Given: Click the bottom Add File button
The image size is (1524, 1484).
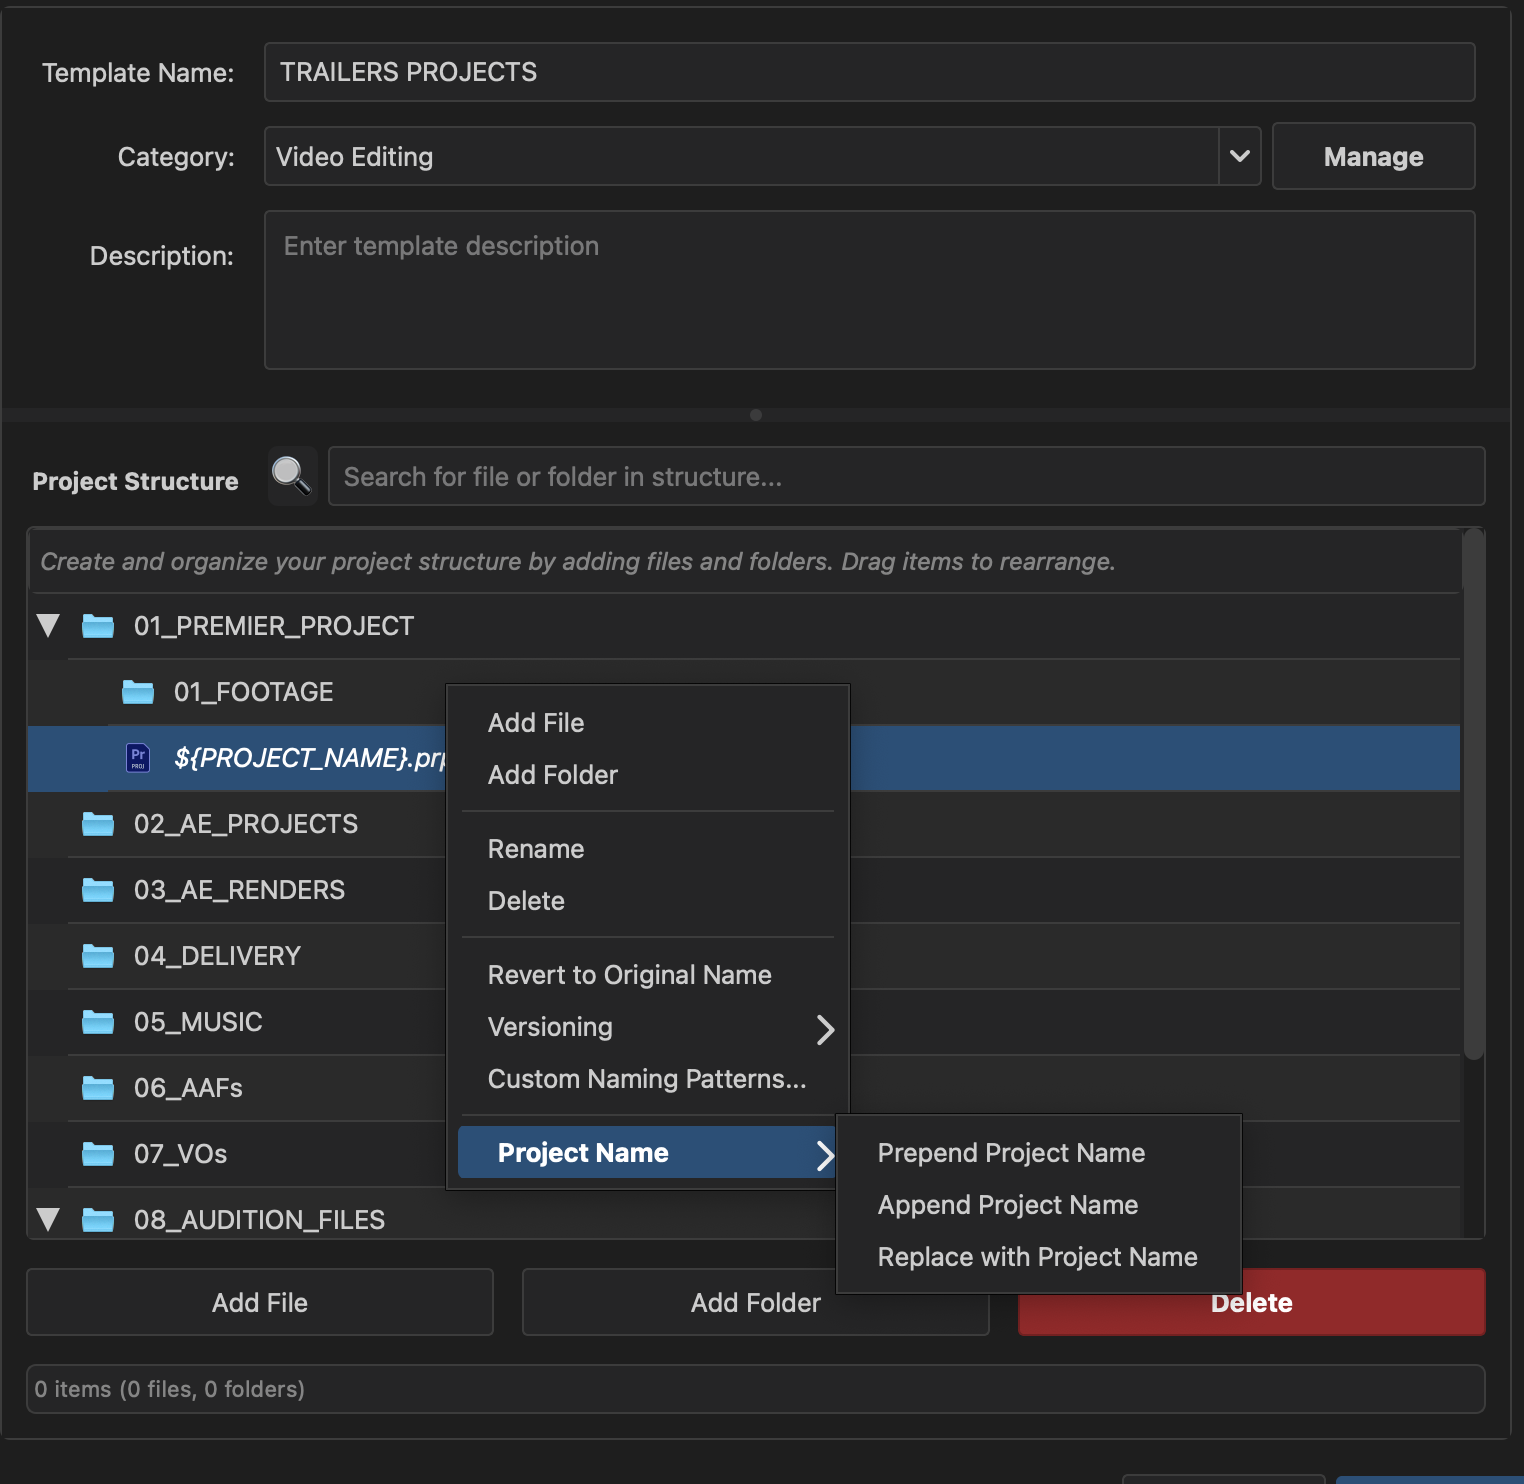Looking at the screenshot, I should 260,1302.
